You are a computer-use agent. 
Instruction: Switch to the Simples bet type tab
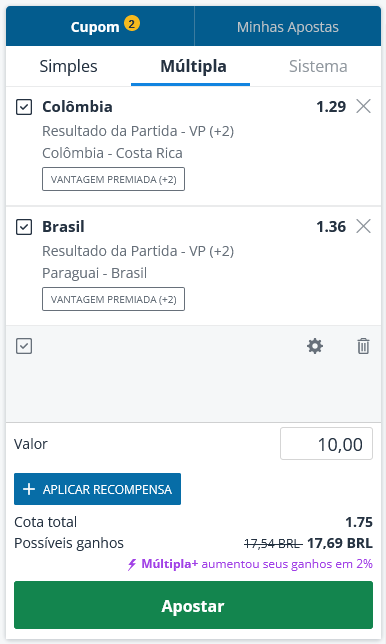(x=69, y=66)
